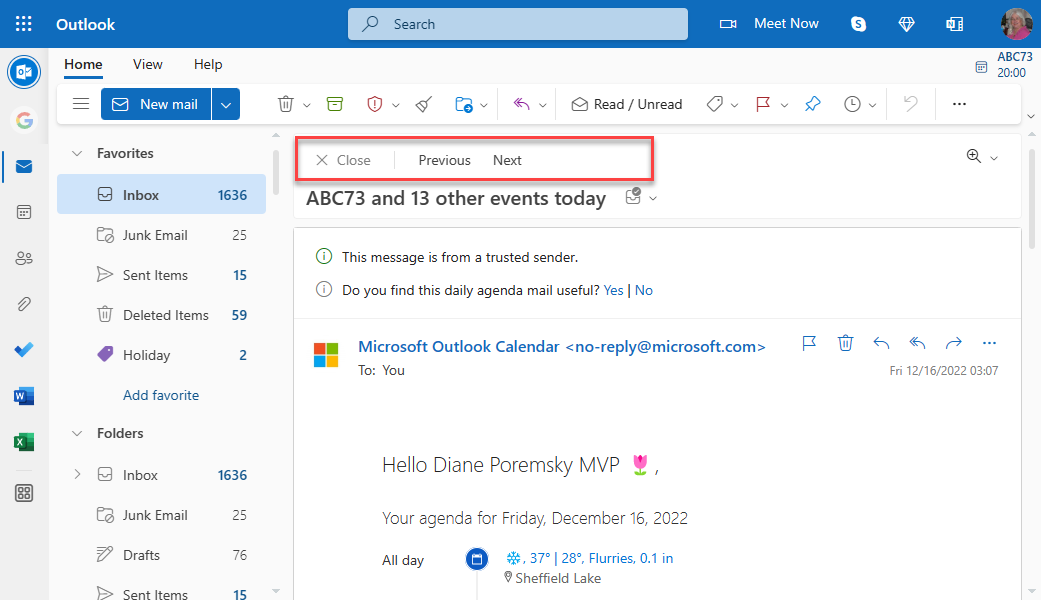Answer No to agenda mail useful
Screen dimensions: 1041x600
tap(643, 290)
